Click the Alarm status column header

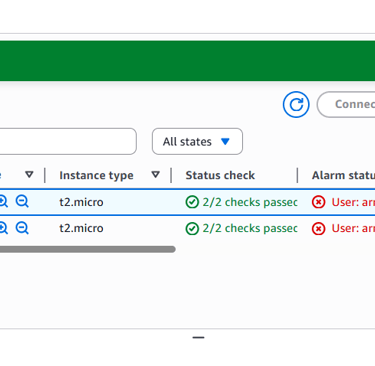click(343, 175)
